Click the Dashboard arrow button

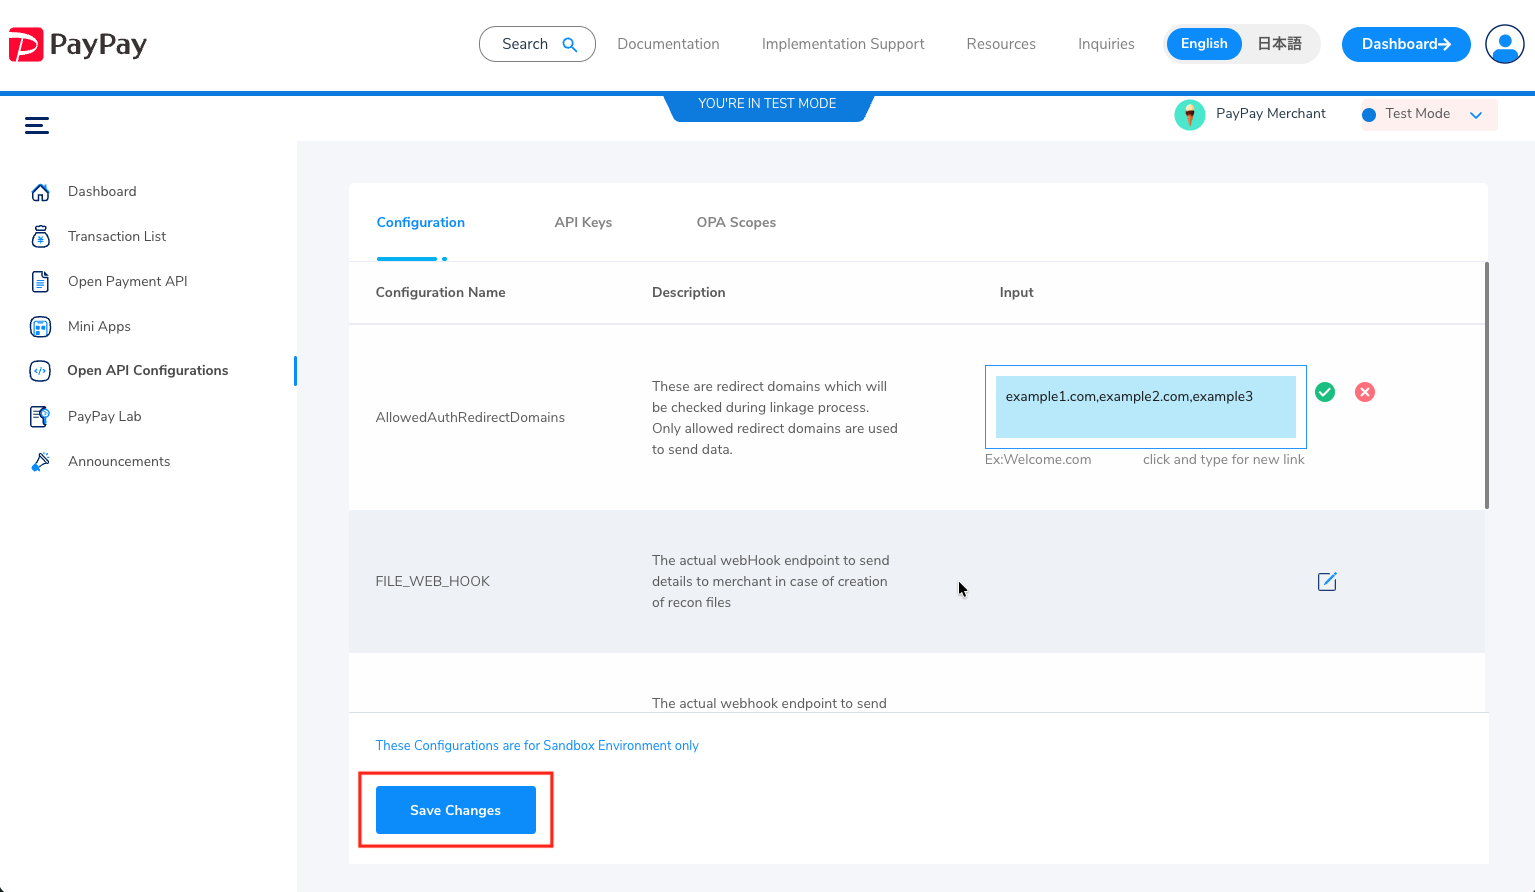coord(1406,44)
